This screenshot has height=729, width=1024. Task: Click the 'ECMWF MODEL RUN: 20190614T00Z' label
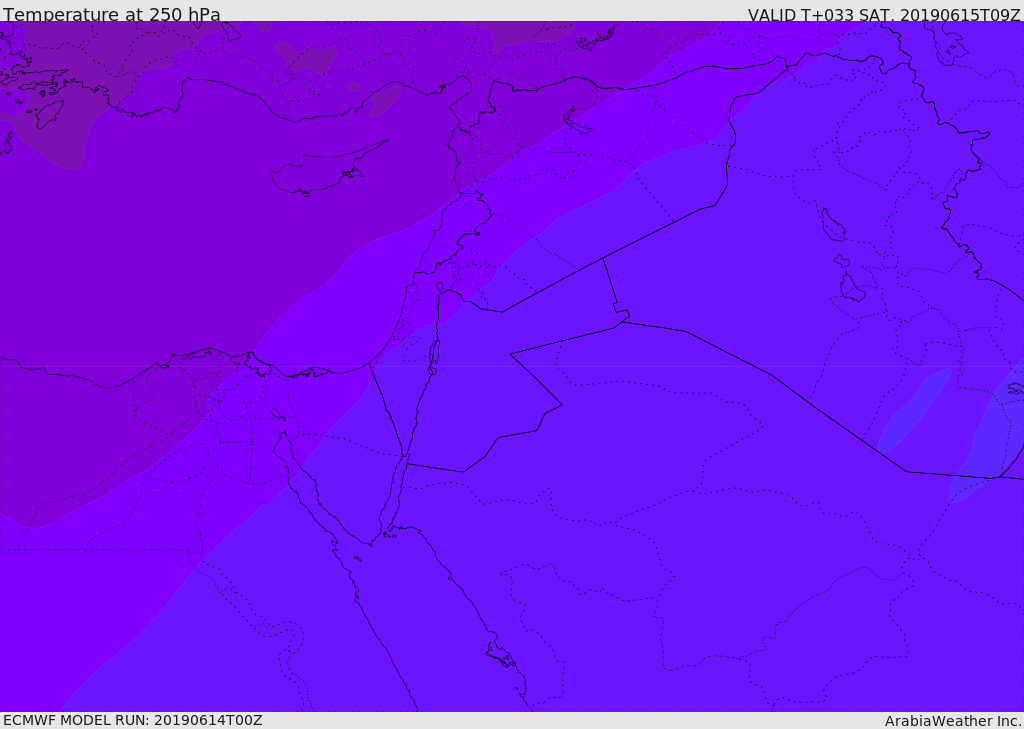[133, 720]
